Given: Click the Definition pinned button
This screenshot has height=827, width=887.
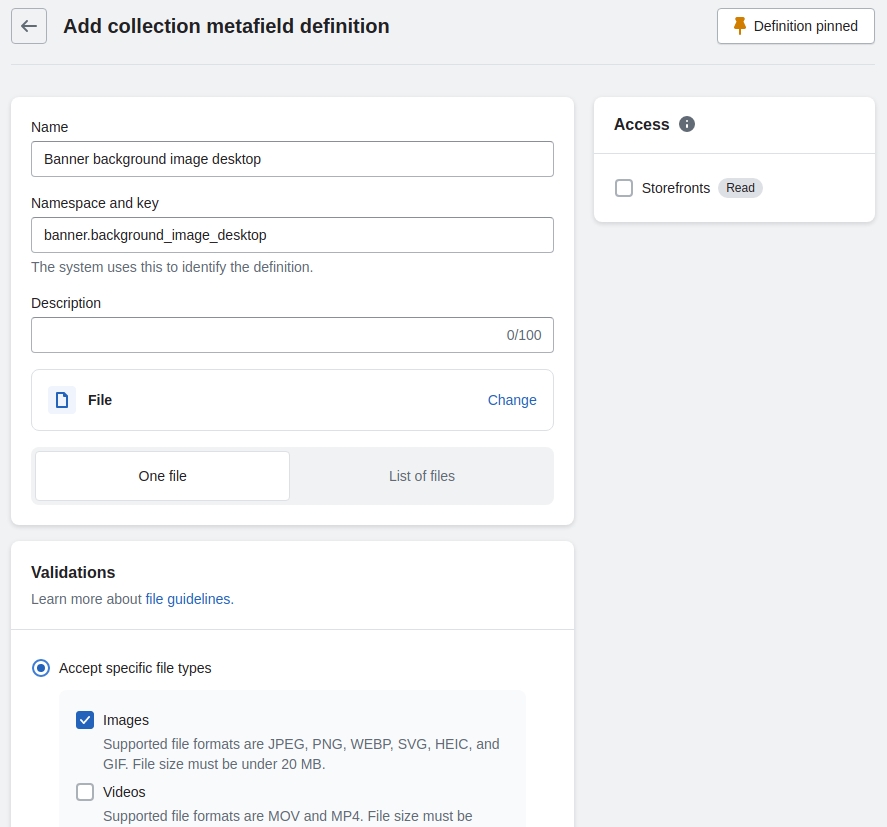Looking at the screenshot, I should tap(795, 26).
